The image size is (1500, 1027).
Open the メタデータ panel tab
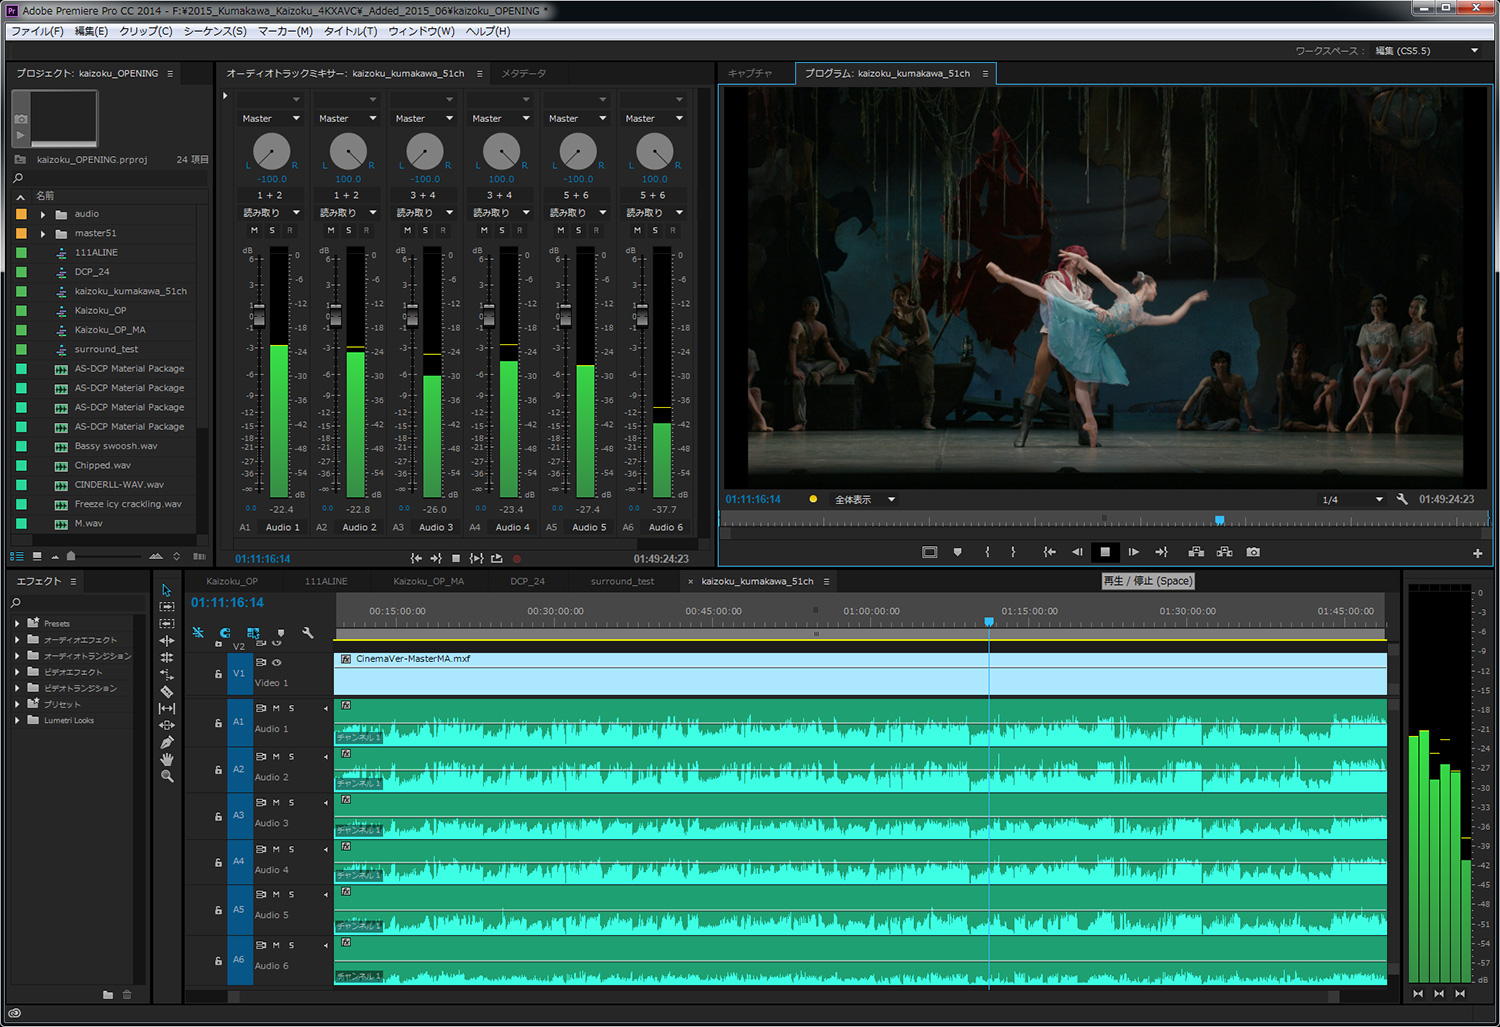click(x=524, y=73)
